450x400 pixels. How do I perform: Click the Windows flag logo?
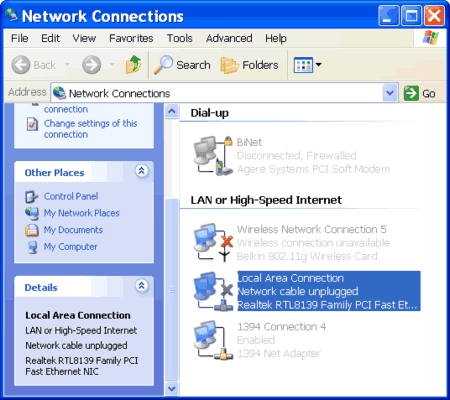pos(430,38)
